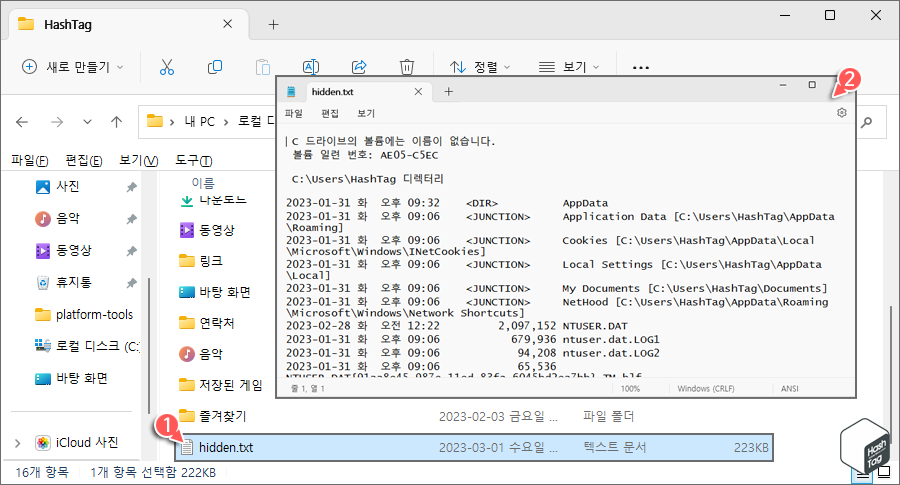
Task: Select the 저장된 게임 folder in file list
Action: click(220, 385)
